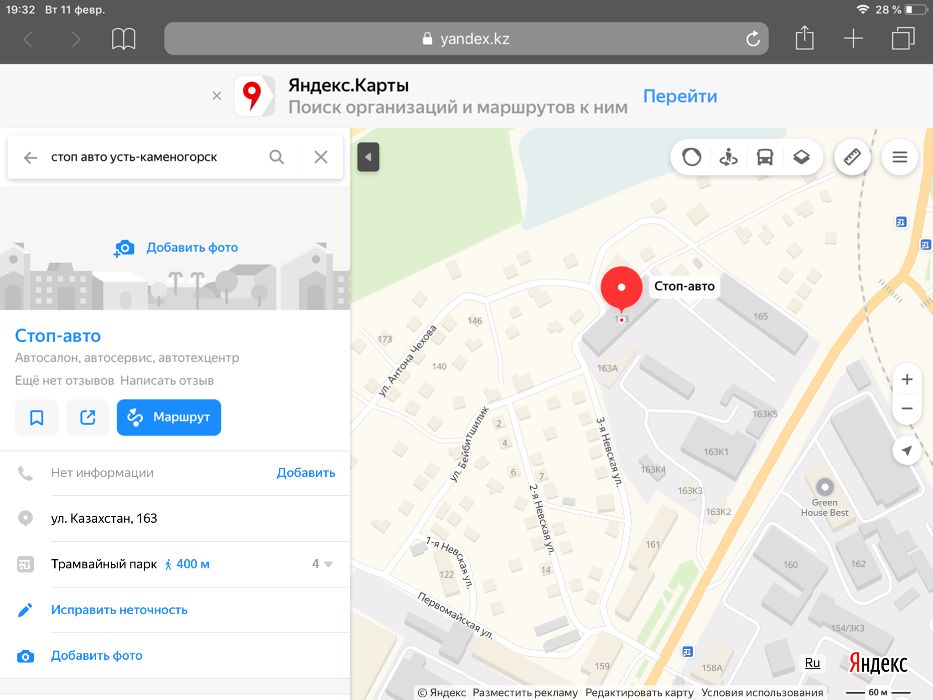The width and height of the screenshot is (933, 700).
Task: Open the Яндекс logo on map
Action: pos(878,663)
